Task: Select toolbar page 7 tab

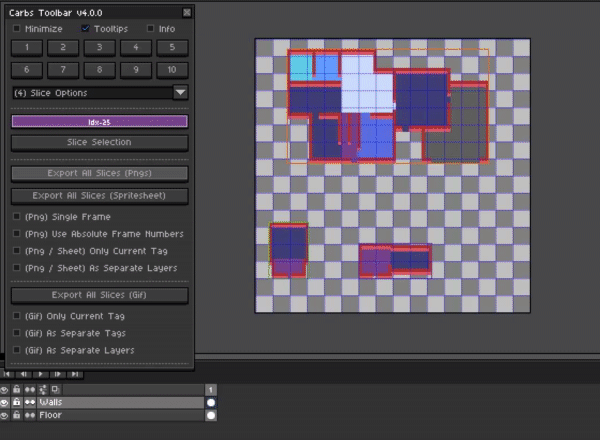Action: coord(63,70)
